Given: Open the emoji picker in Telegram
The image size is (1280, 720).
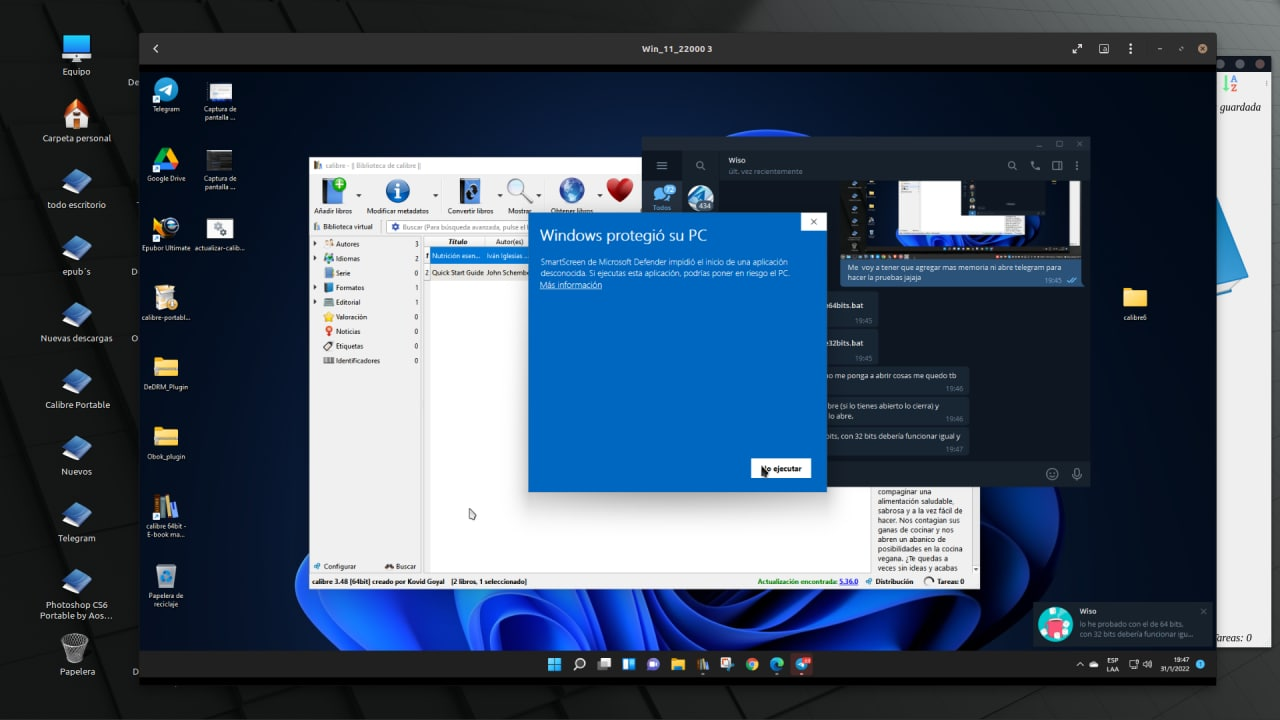Looking at the screenshot, I should pos(1051,474).
